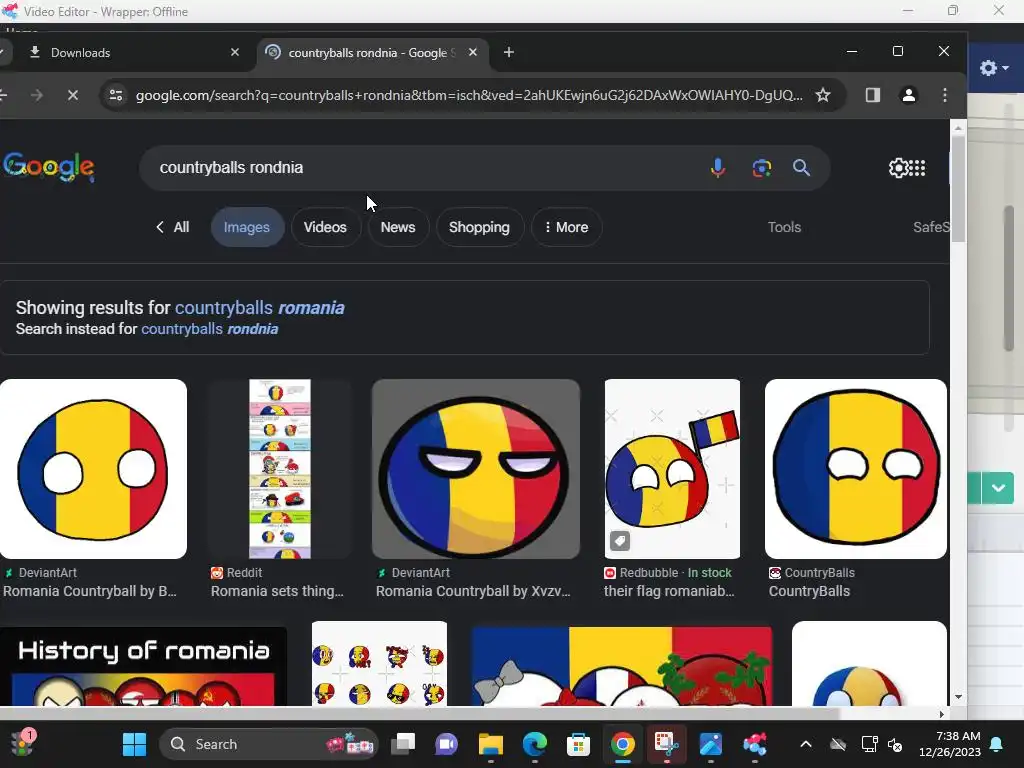Viewport: 1024px width, 768px height.
Task: Search instead for countryballs rondnia
Action: 210,328
